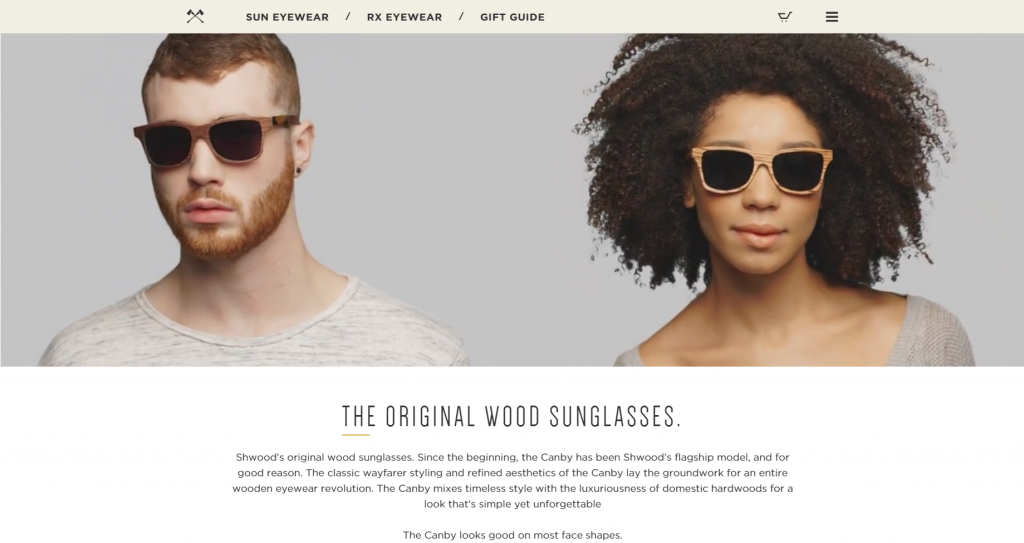Go to Sun Eyewear section
This screenshot has height=543, width=1024.
(x=287, y=17)
